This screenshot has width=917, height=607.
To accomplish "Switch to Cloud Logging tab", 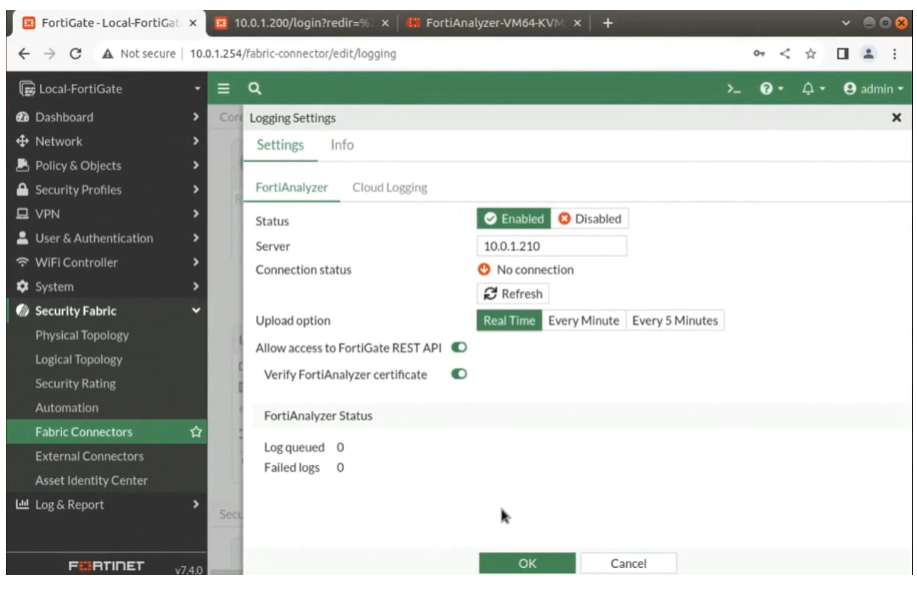I will 389,188.
